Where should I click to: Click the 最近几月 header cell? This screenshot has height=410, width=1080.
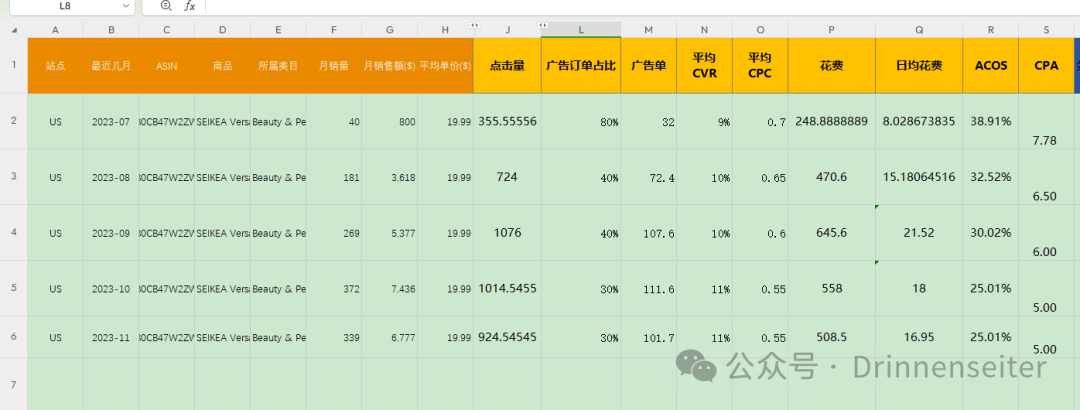tap(111, 66)
